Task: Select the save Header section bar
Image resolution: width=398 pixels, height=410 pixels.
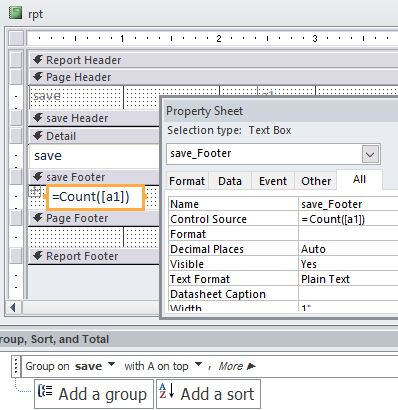Action: click(x=94, y=118)
